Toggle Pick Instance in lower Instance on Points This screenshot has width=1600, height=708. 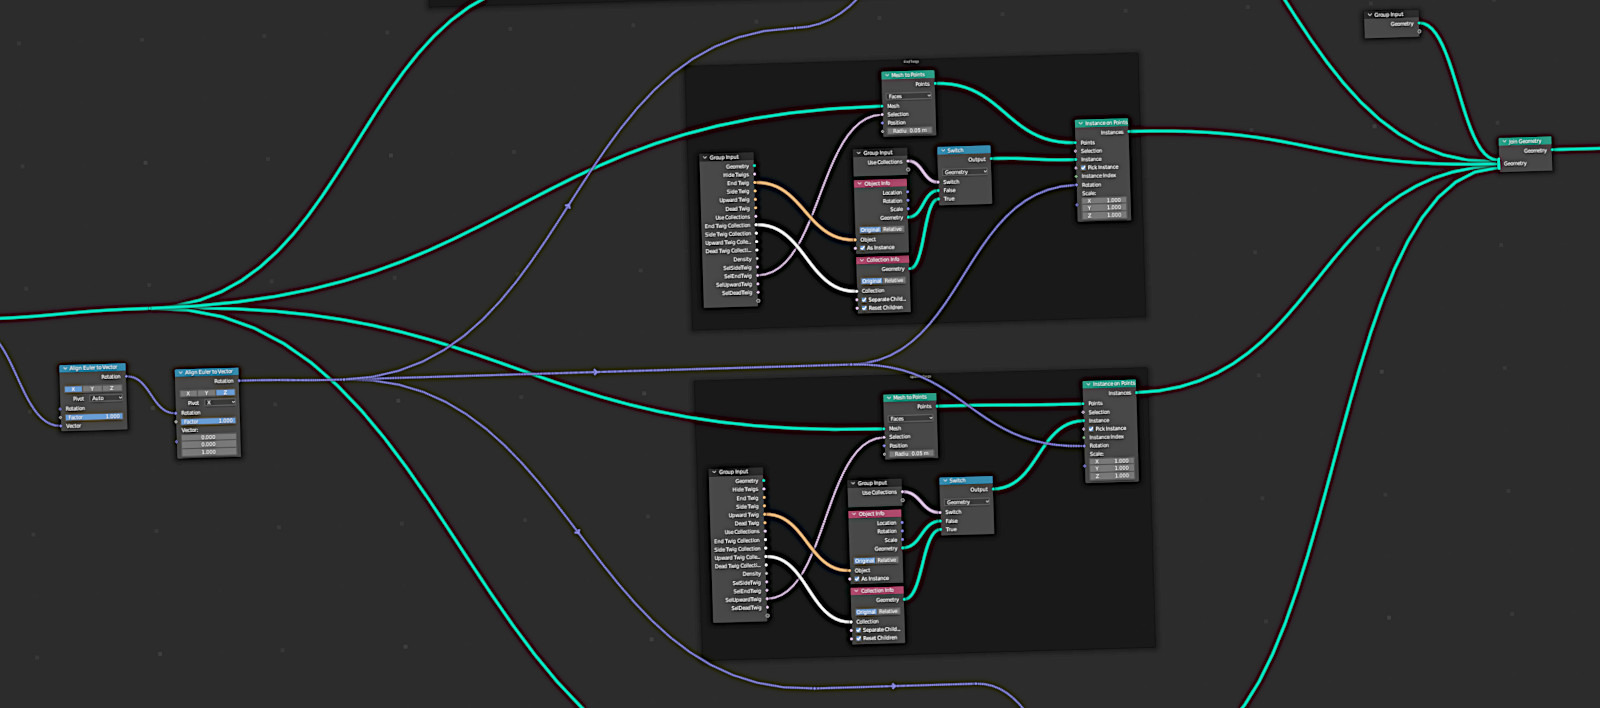click(1091, 429)
